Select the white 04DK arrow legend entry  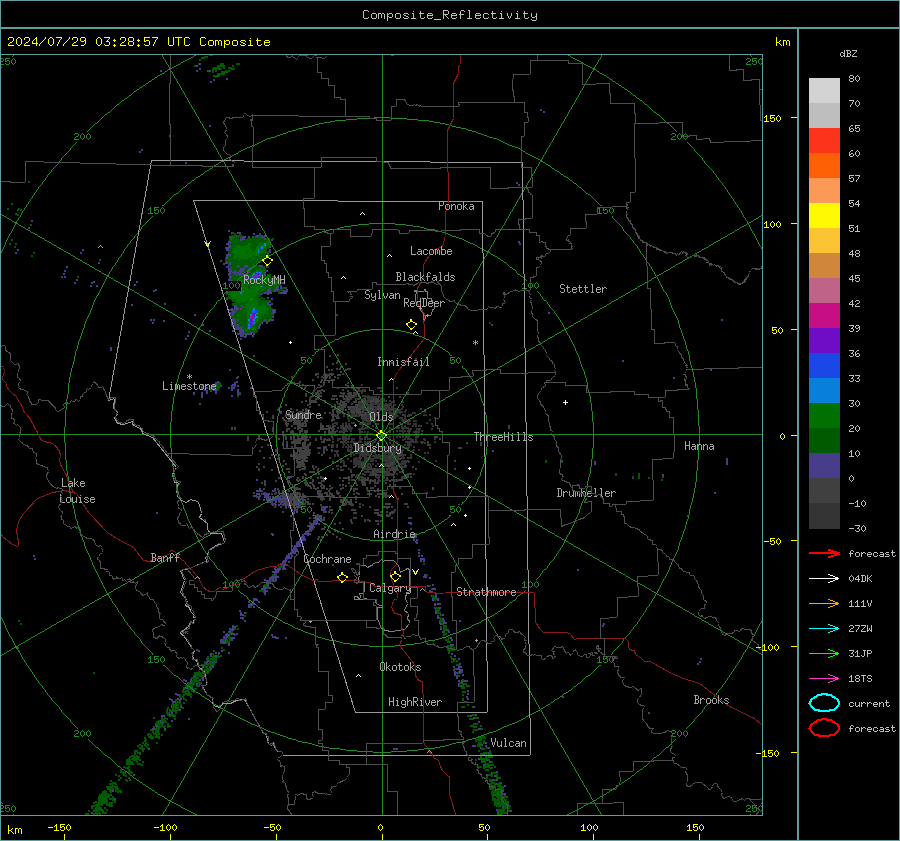[824, 578]
